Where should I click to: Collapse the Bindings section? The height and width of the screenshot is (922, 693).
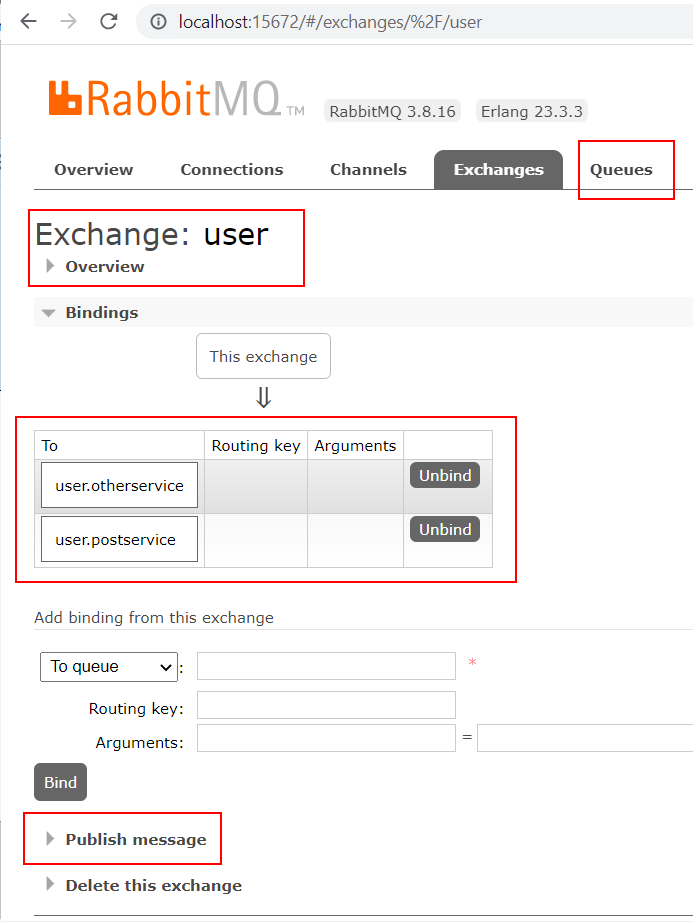coord(49,313)
